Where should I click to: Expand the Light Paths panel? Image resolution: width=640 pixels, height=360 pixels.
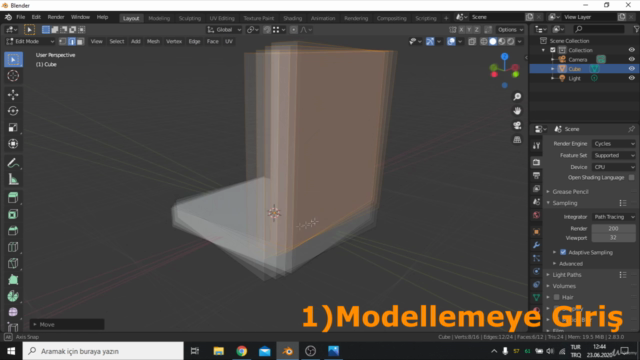567,275
